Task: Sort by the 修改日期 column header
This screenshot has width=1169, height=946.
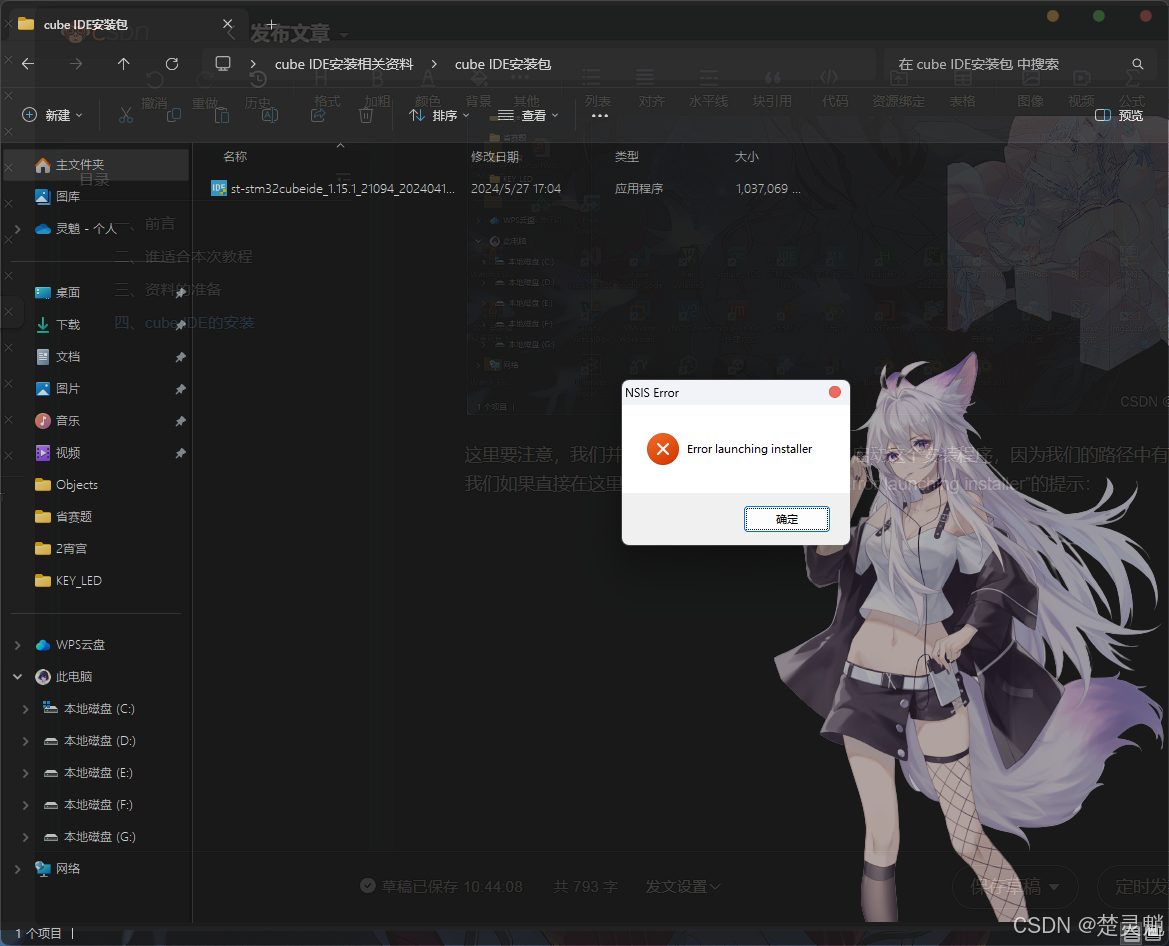Action: [495, 157]
